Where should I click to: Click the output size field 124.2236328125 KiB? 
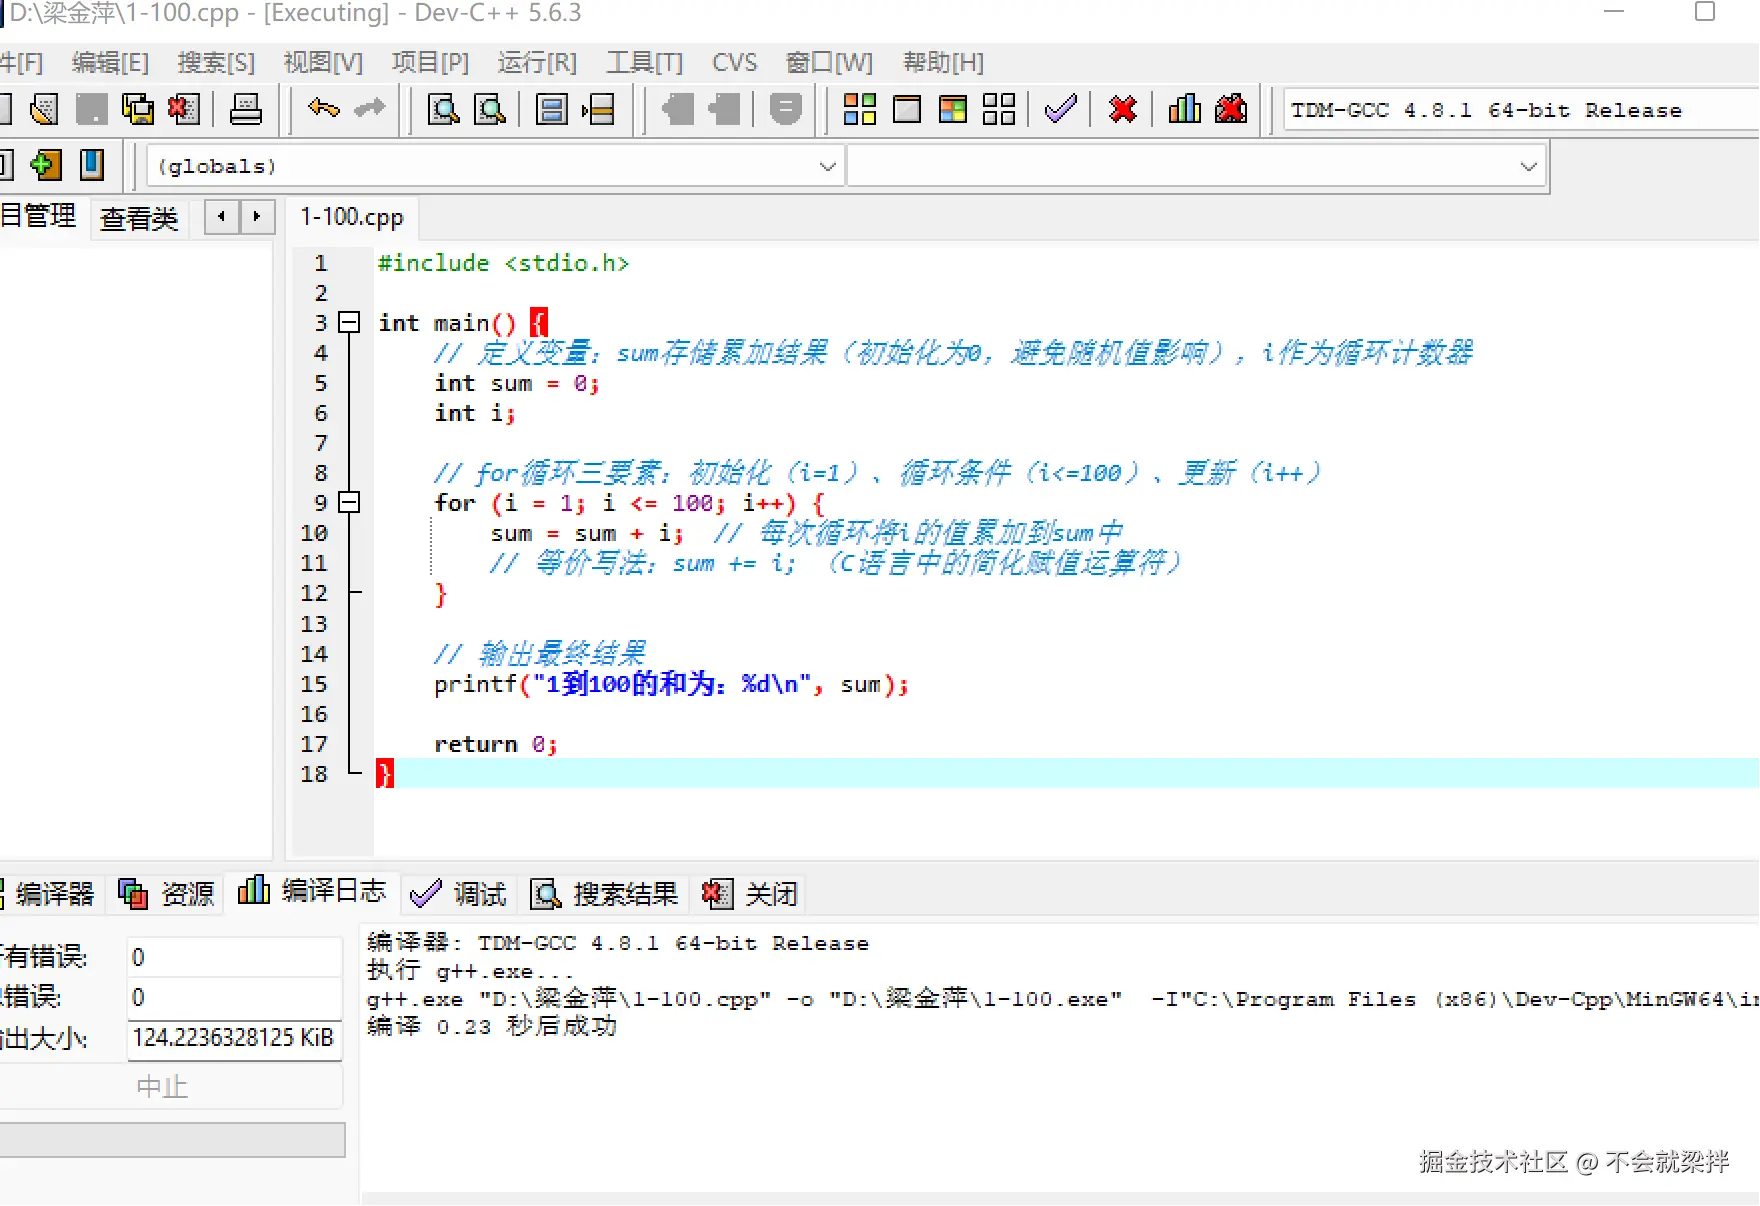[234, 1038]
